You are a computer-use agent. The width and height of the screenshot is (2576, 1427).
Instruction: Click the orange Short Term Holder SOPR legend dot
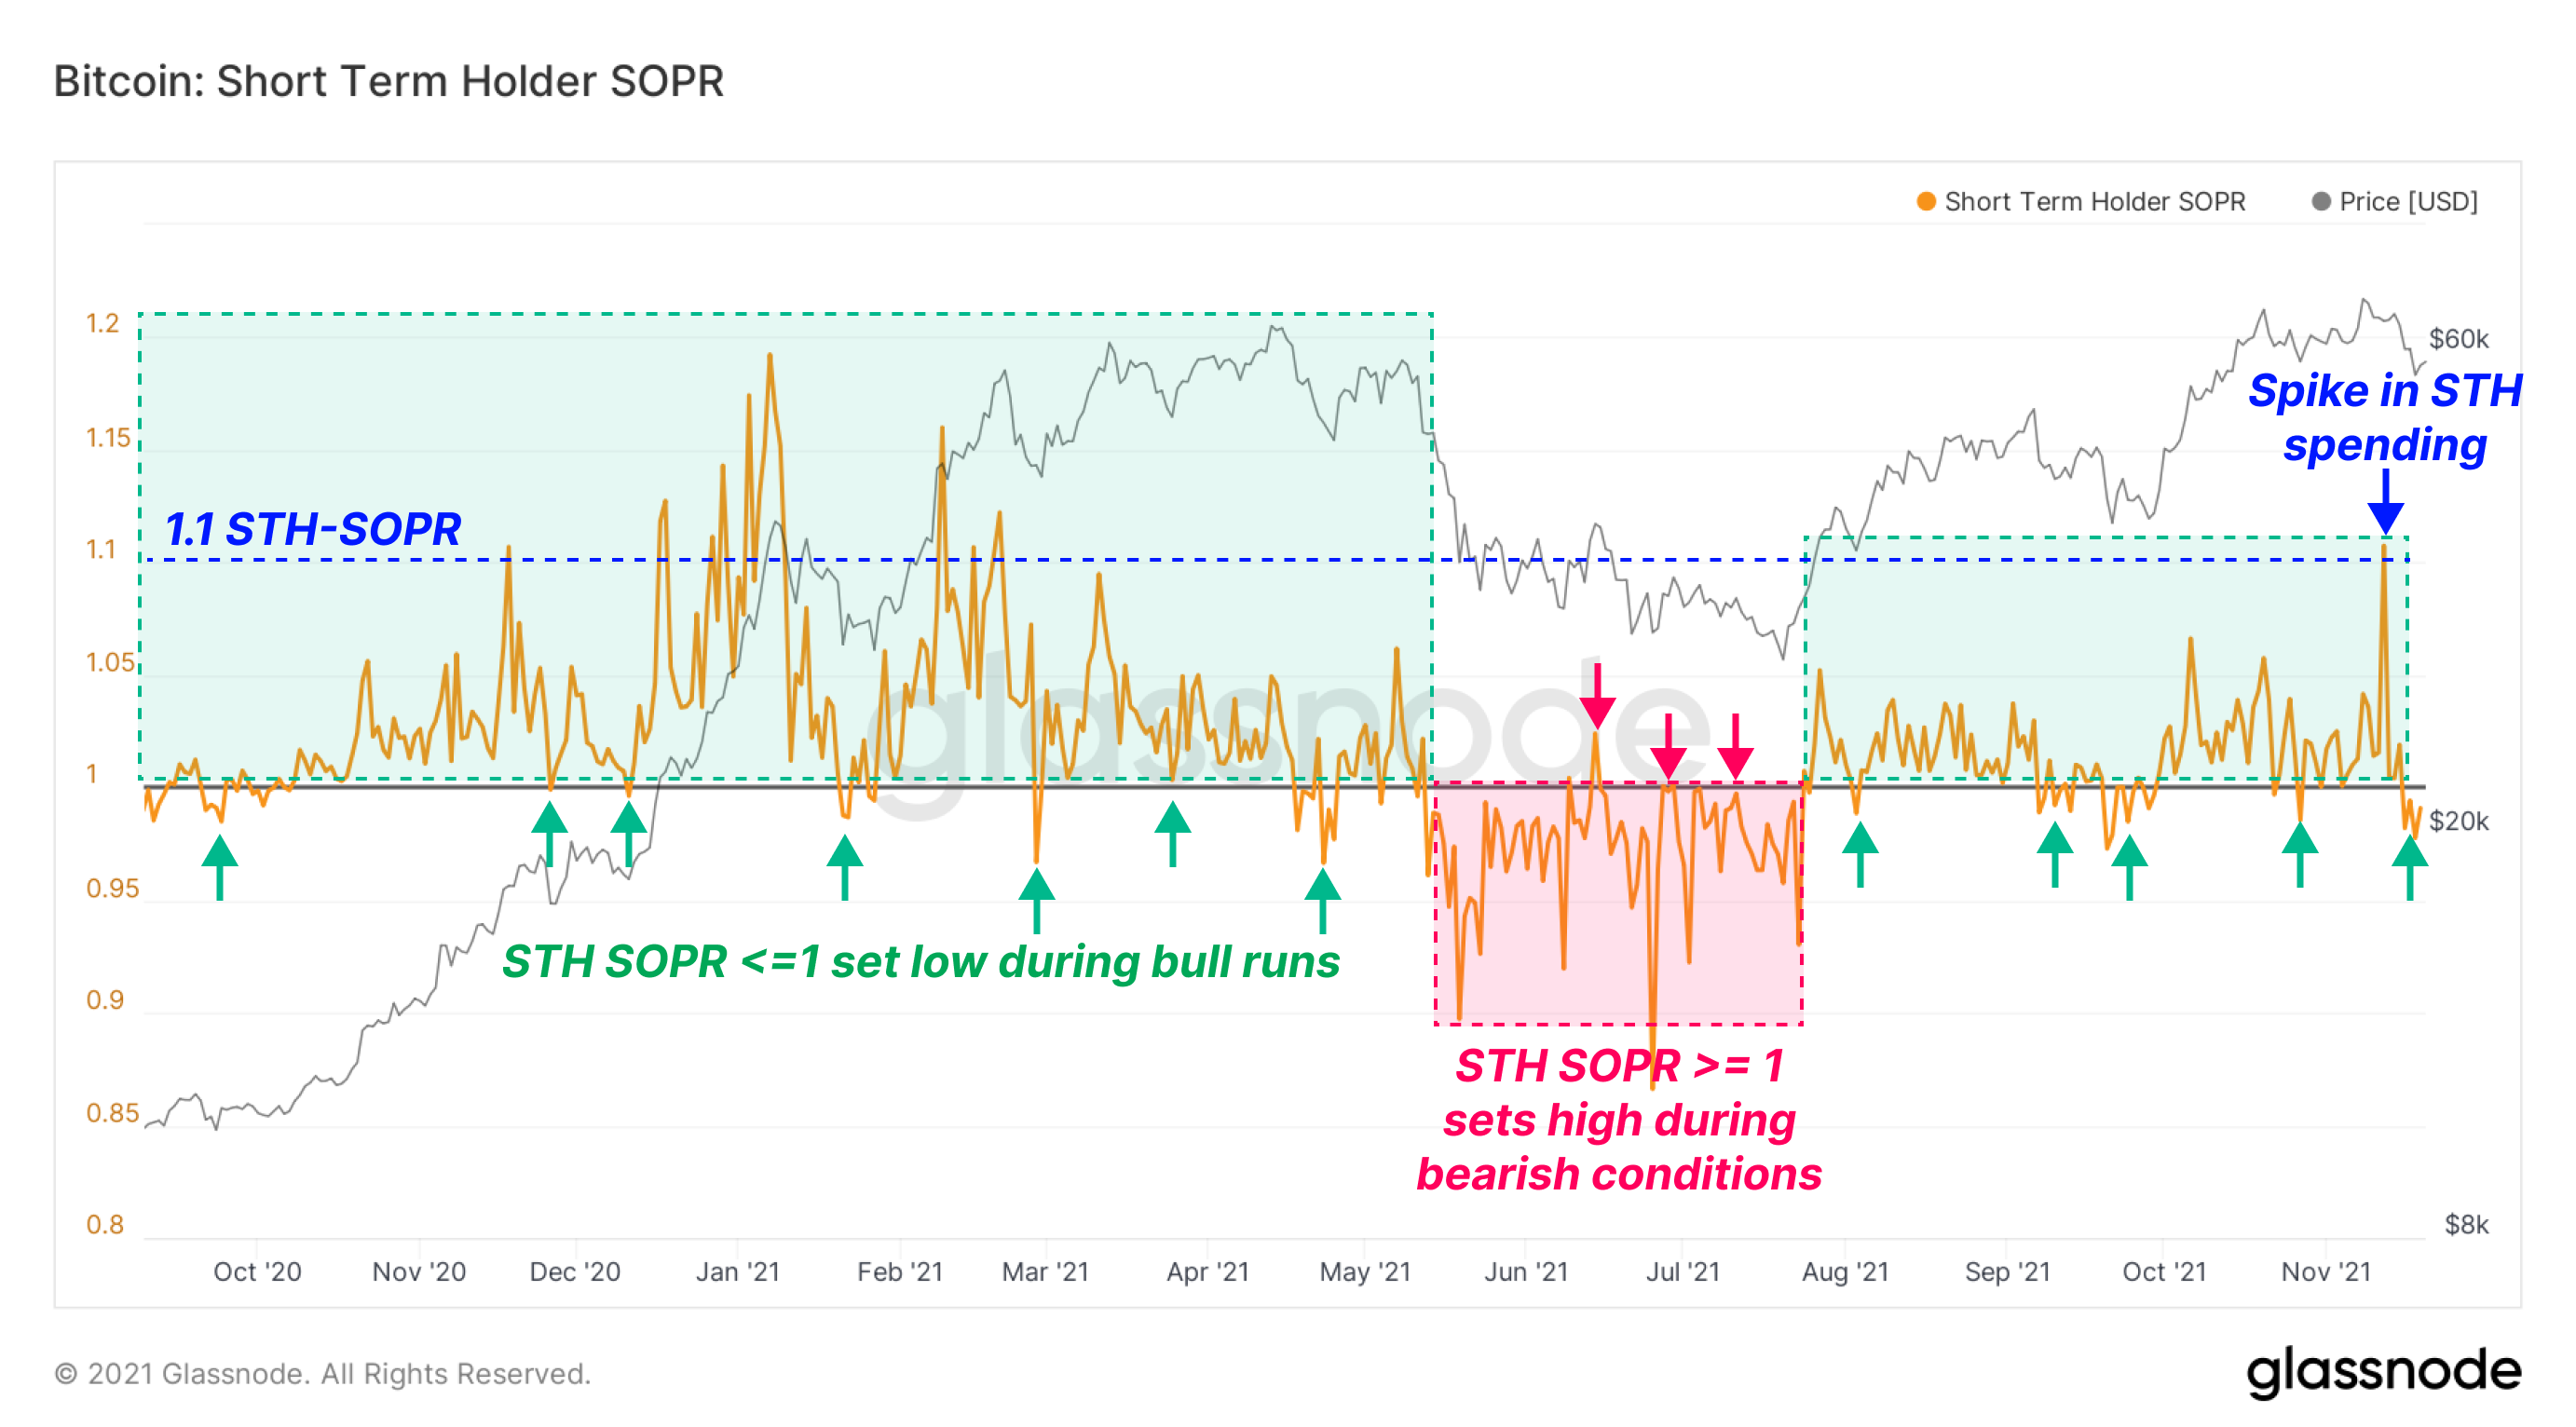point(1925,202)
